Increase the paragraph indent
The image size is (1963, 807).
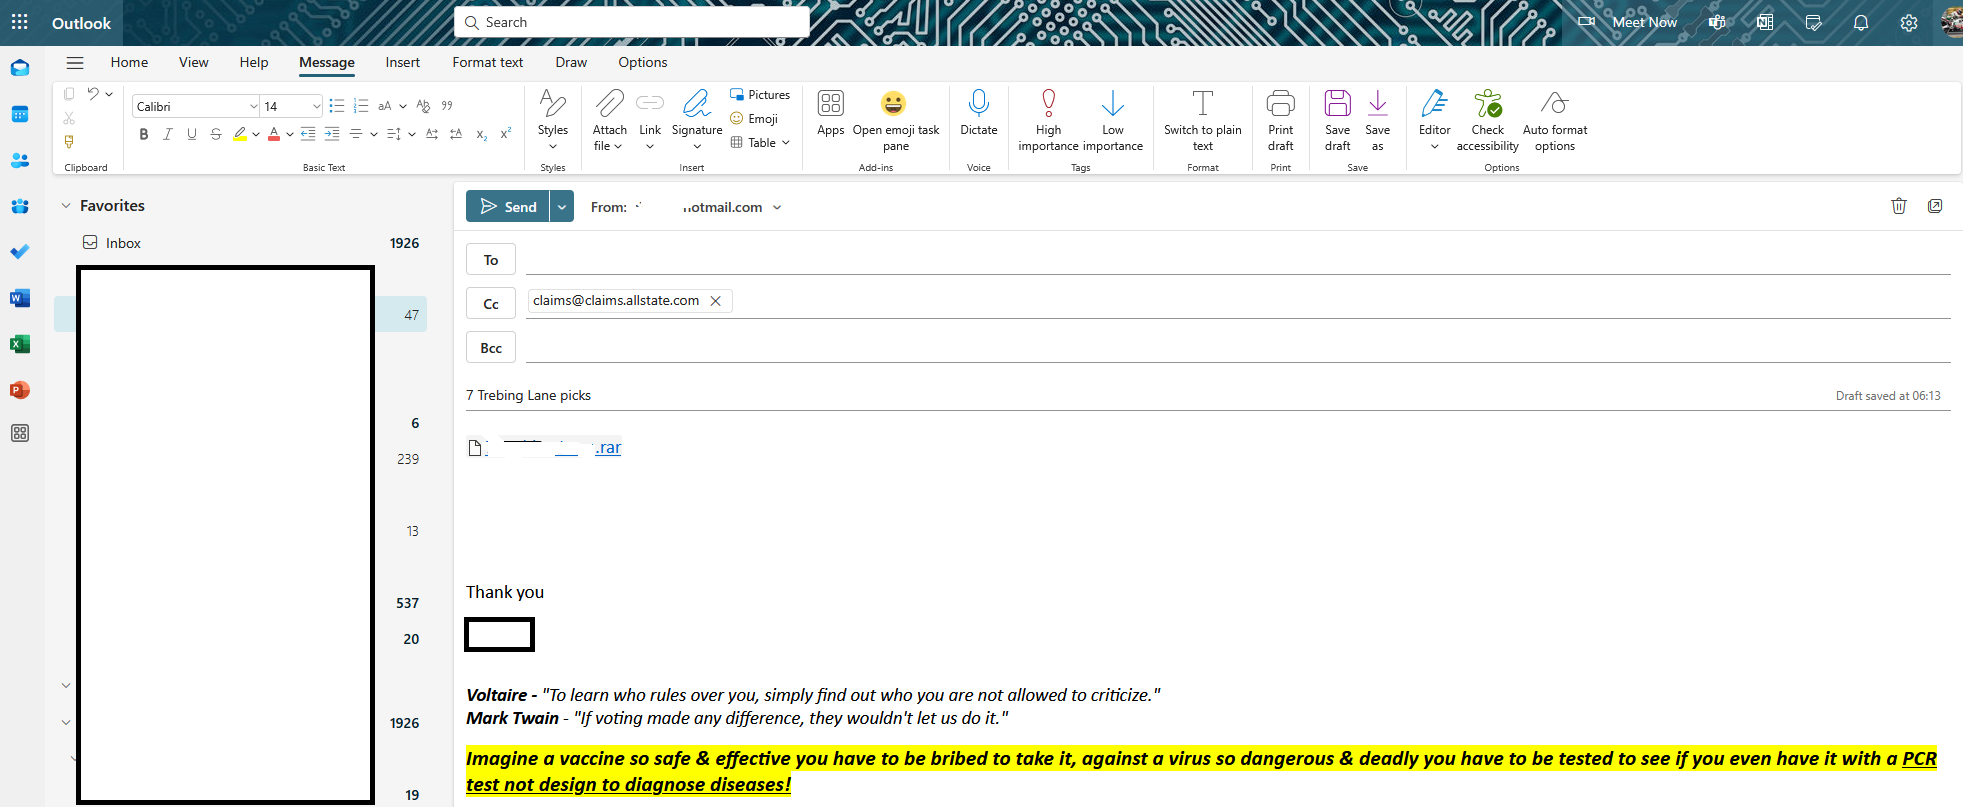[332, 134]
